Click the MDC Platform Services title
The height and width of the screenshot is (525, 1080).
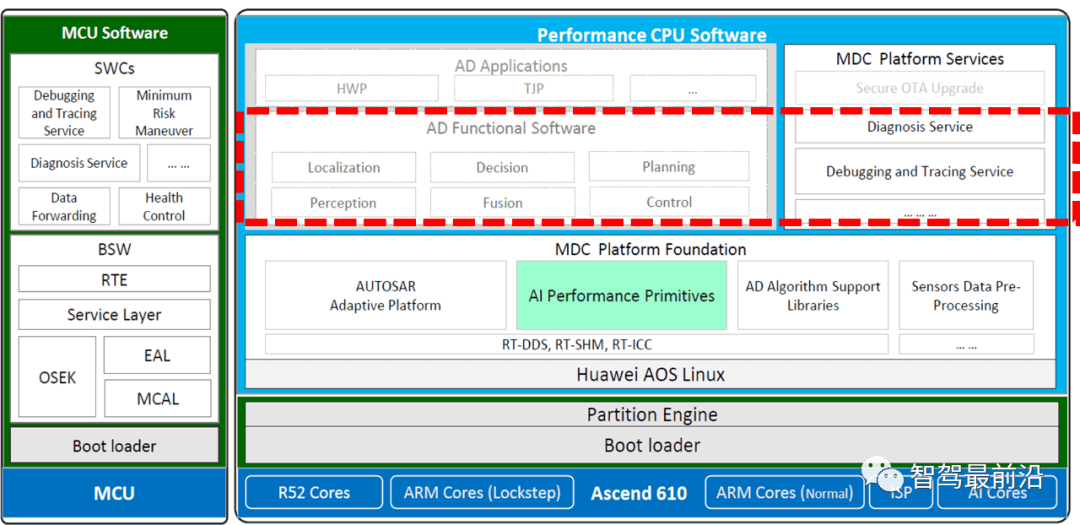click(920, 59)
